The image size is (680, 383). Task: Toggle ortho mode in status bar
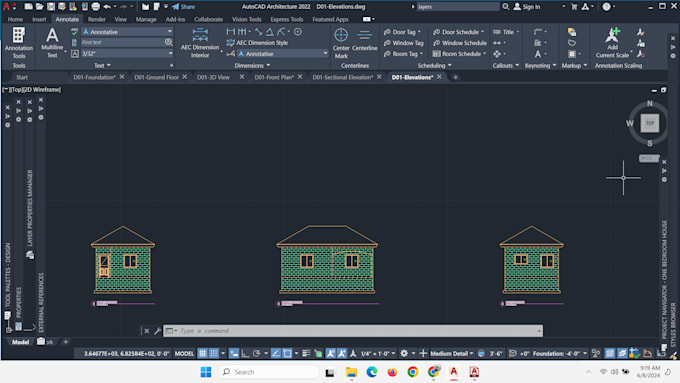[x=245, y=354]
